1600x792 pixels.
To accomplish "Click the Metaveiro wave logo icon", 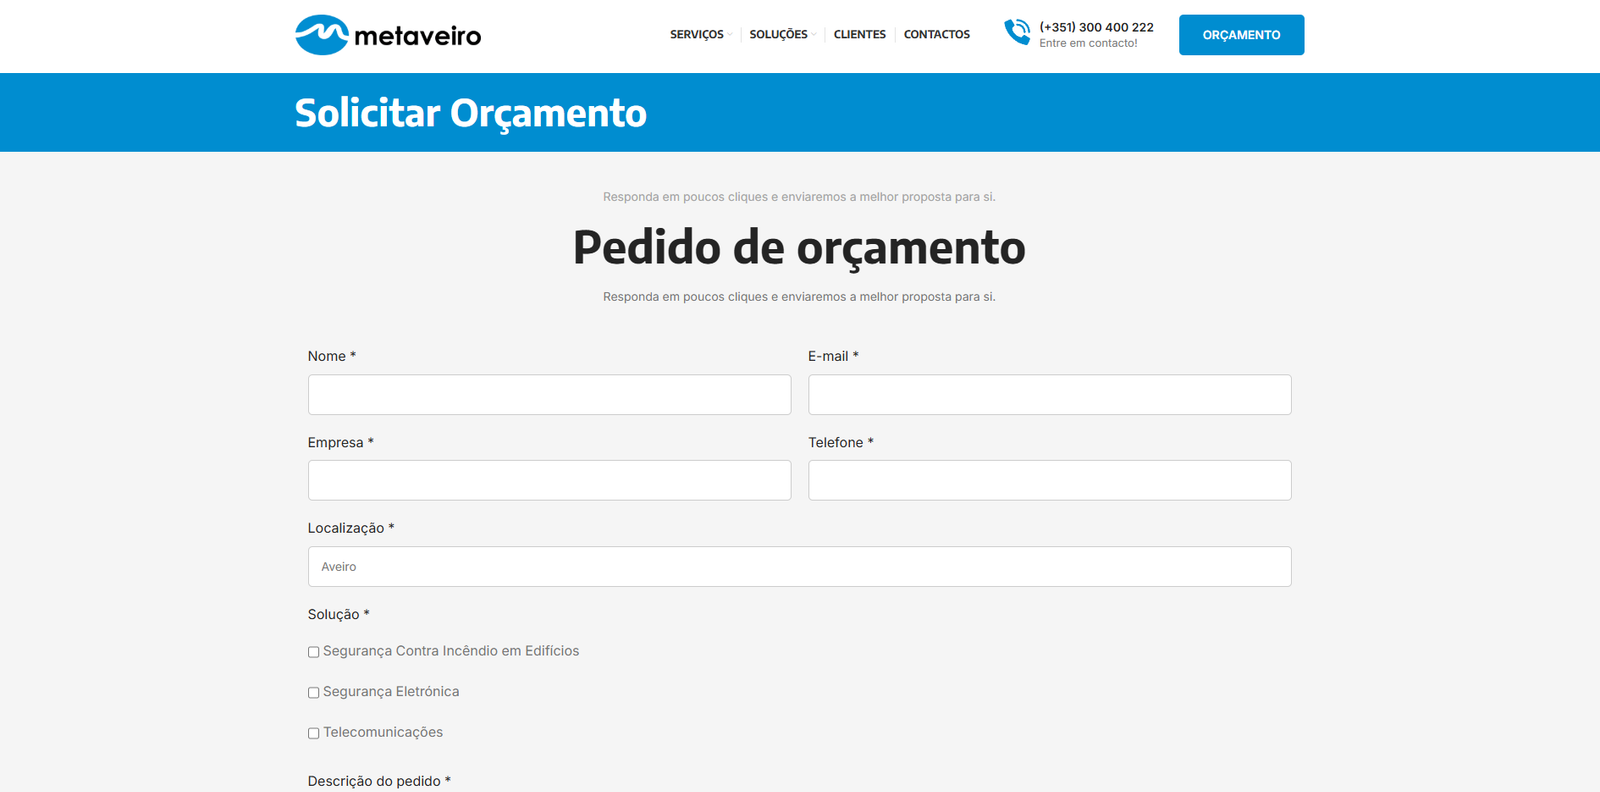I will click(x=321, y=35).
